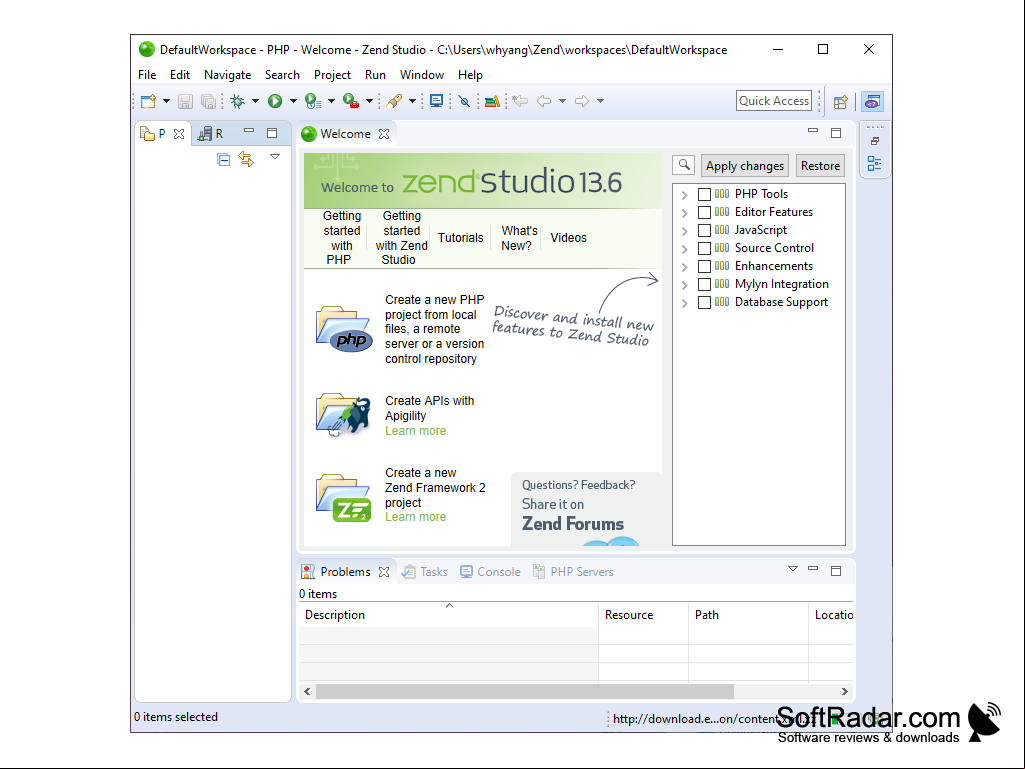Click the Description column header
This screenshot has height=769, width=1025.
(448, 615)
